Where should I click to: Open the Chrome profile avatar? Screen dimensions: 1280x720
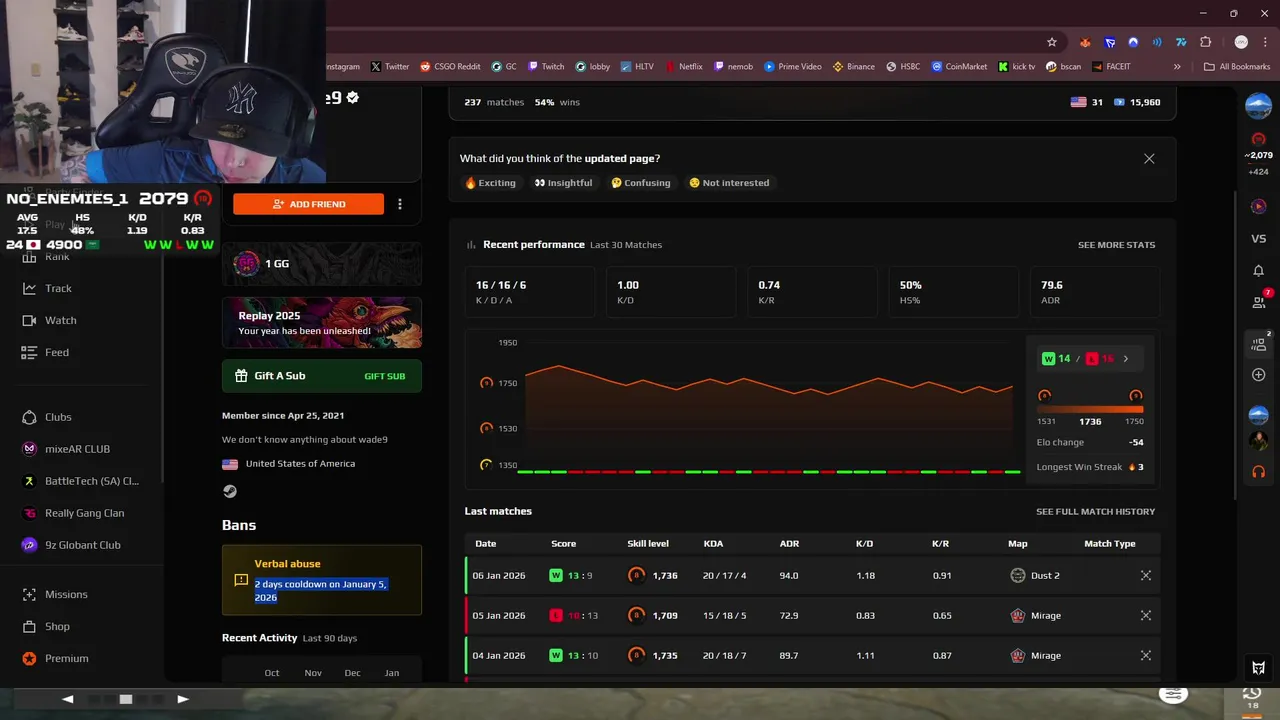1241,42
